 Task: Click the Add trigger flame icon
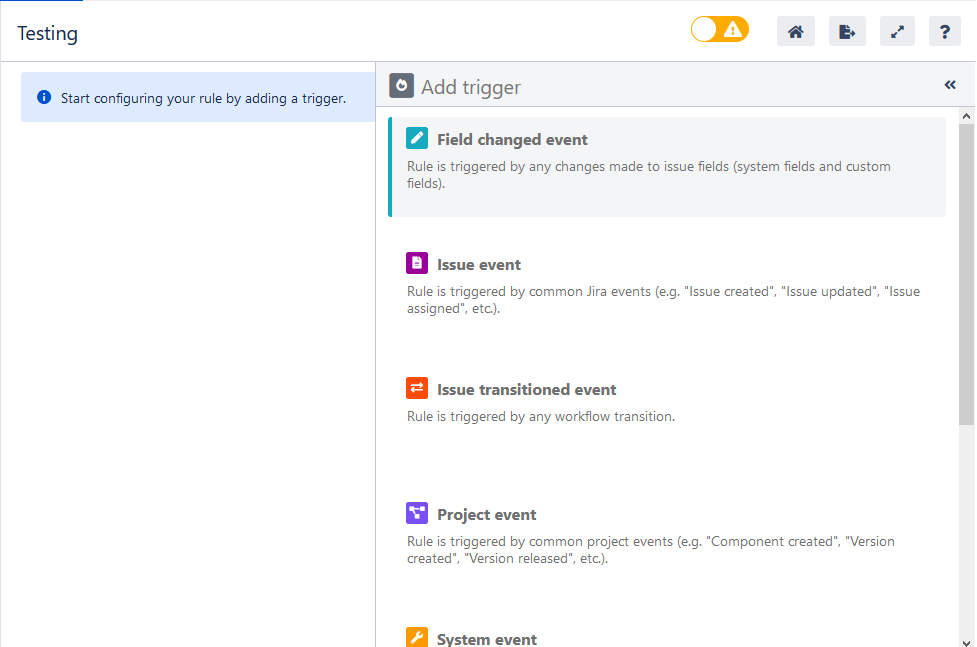point(401,86)
